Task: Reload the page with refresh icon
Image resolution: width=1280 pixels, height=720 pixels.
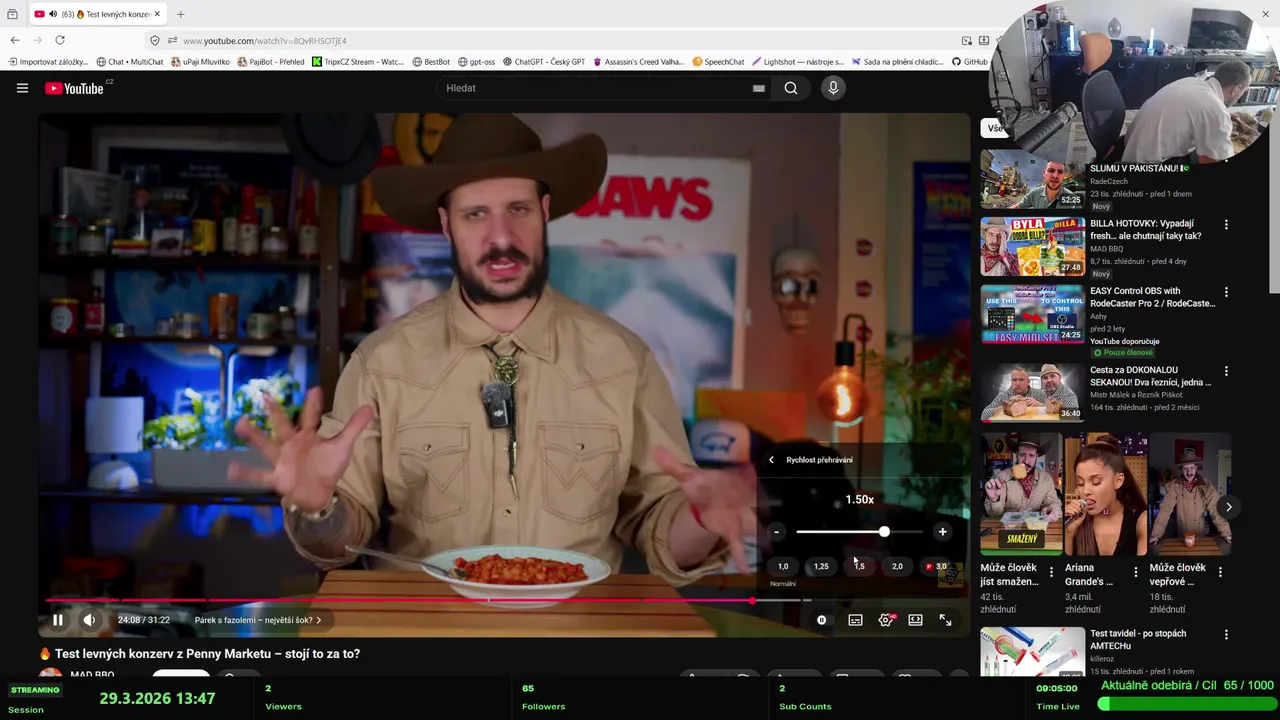Action: click(60, 40)
